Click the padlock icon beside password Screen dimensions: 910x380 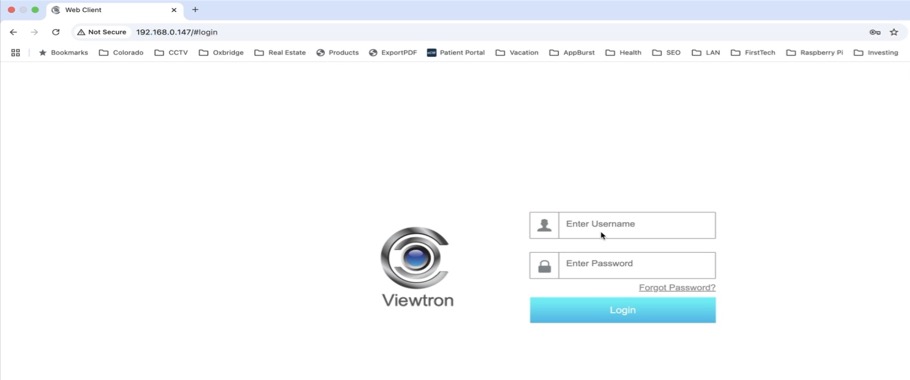pyautogui.click(x=544, y=266)
